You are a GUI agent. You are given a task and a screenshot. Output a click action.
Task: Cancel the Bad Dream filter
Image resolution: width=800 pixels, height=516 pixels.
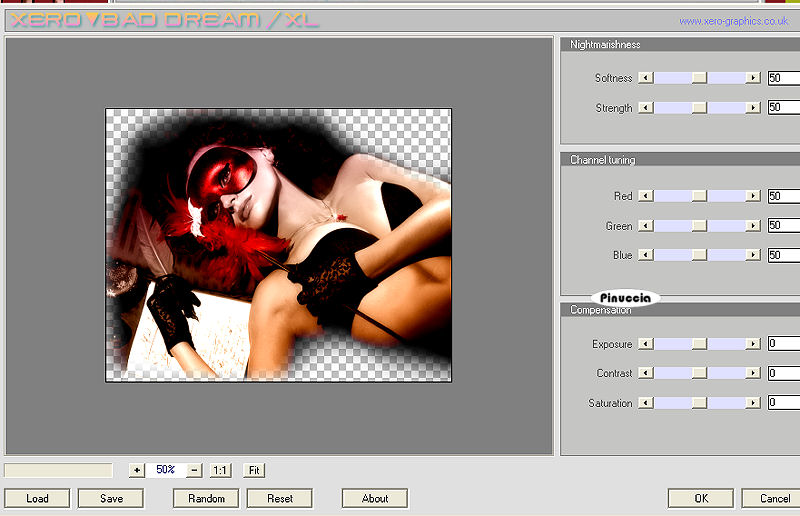[771, 498]
